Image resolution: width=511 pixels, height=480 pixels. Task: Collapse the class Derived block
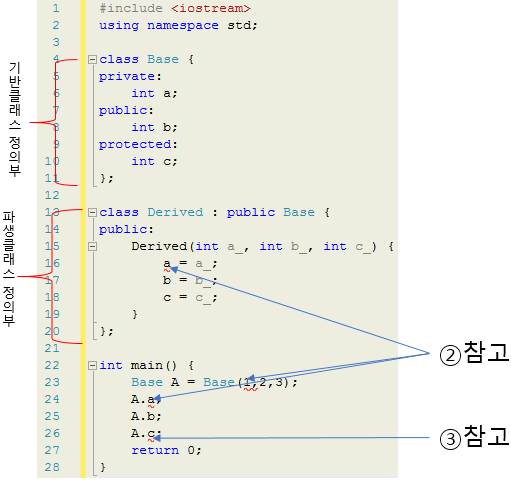coord(92,213)
